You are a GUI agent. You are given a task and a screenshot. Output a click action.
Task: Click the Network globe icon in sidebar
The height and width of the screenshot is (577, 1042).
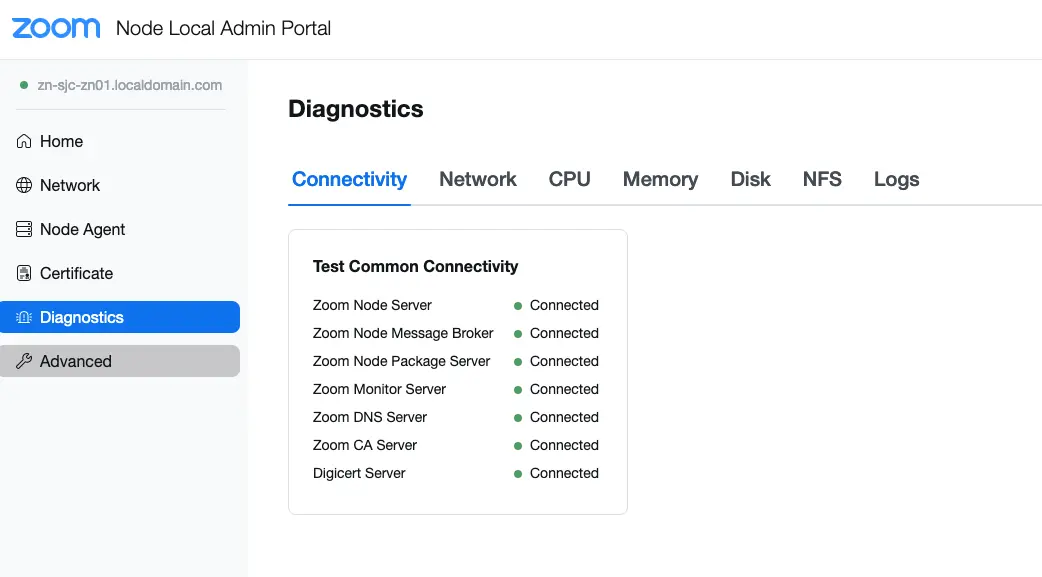(x=25, y=186)
